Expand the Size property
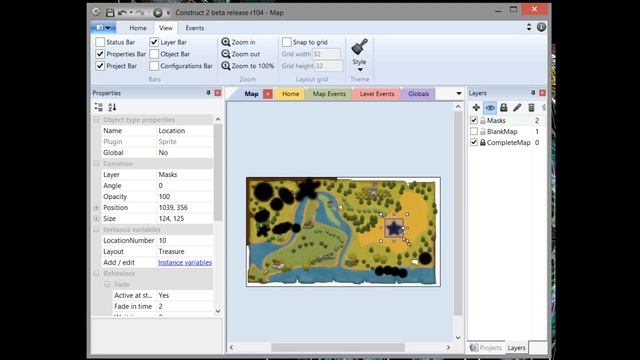Image resolution: width=640 pixels, height=360 pixels. 96,219
